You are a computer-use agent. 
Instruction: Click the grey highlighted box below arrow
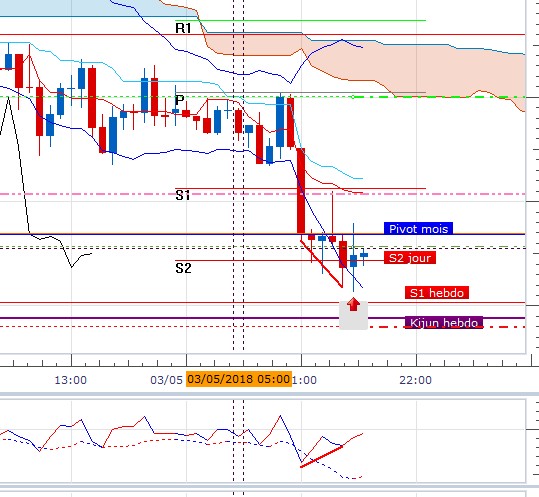tap(353, 316)
